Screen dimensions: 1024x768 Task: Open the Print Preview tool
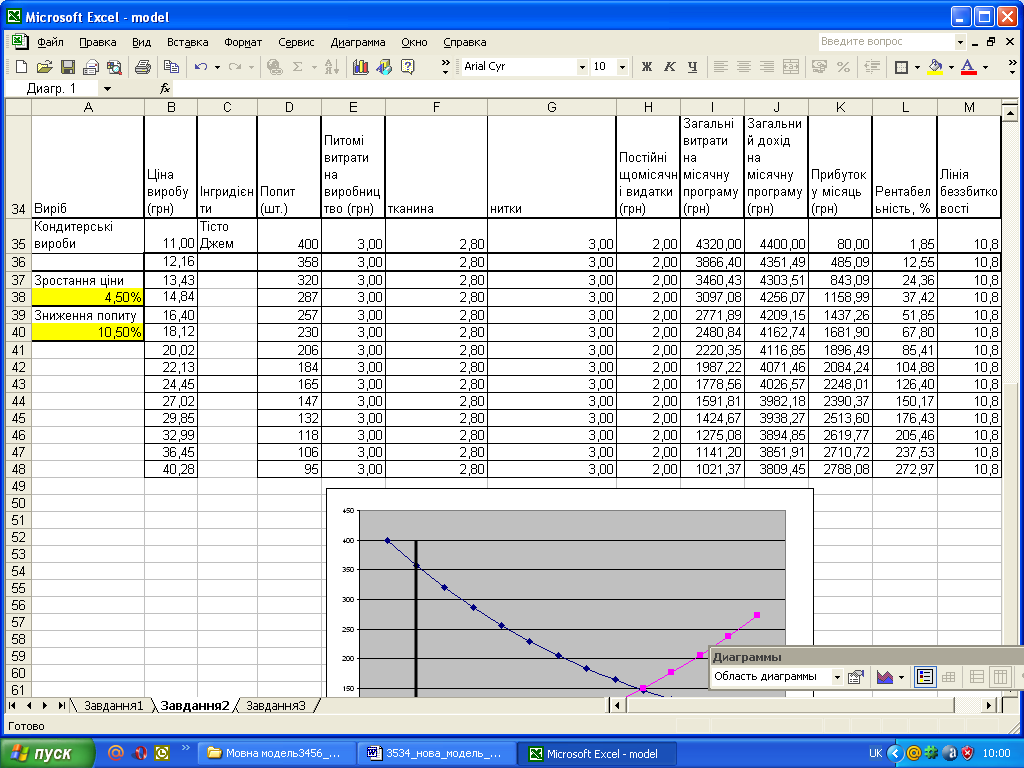click(114, 67)
